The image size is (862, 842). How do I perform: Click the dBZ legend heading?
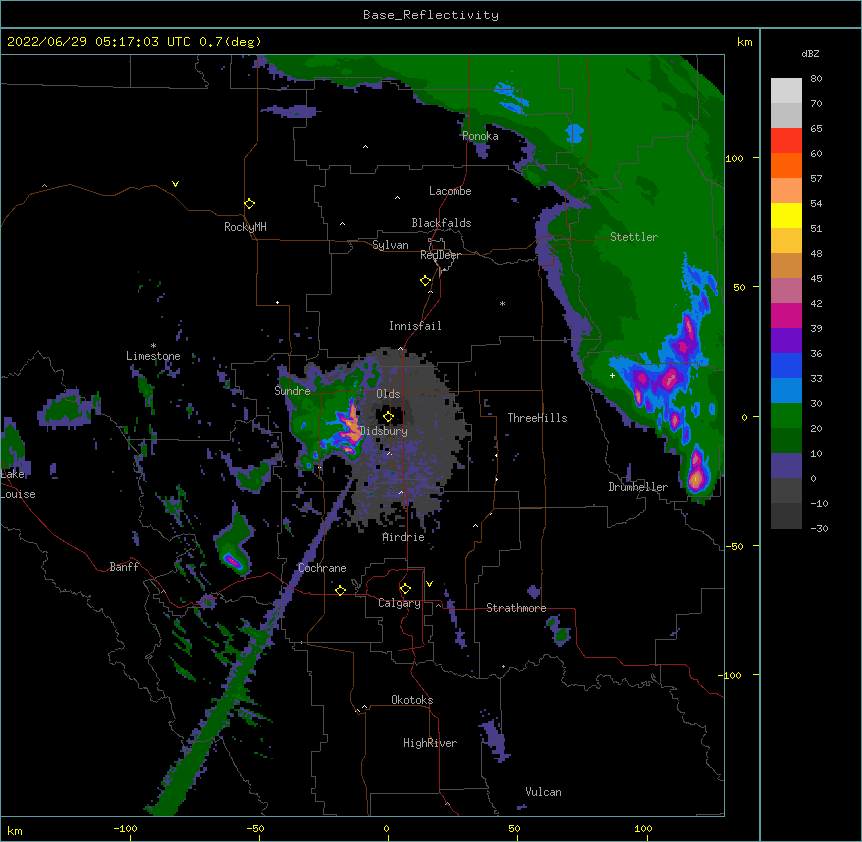pos(810,54)
